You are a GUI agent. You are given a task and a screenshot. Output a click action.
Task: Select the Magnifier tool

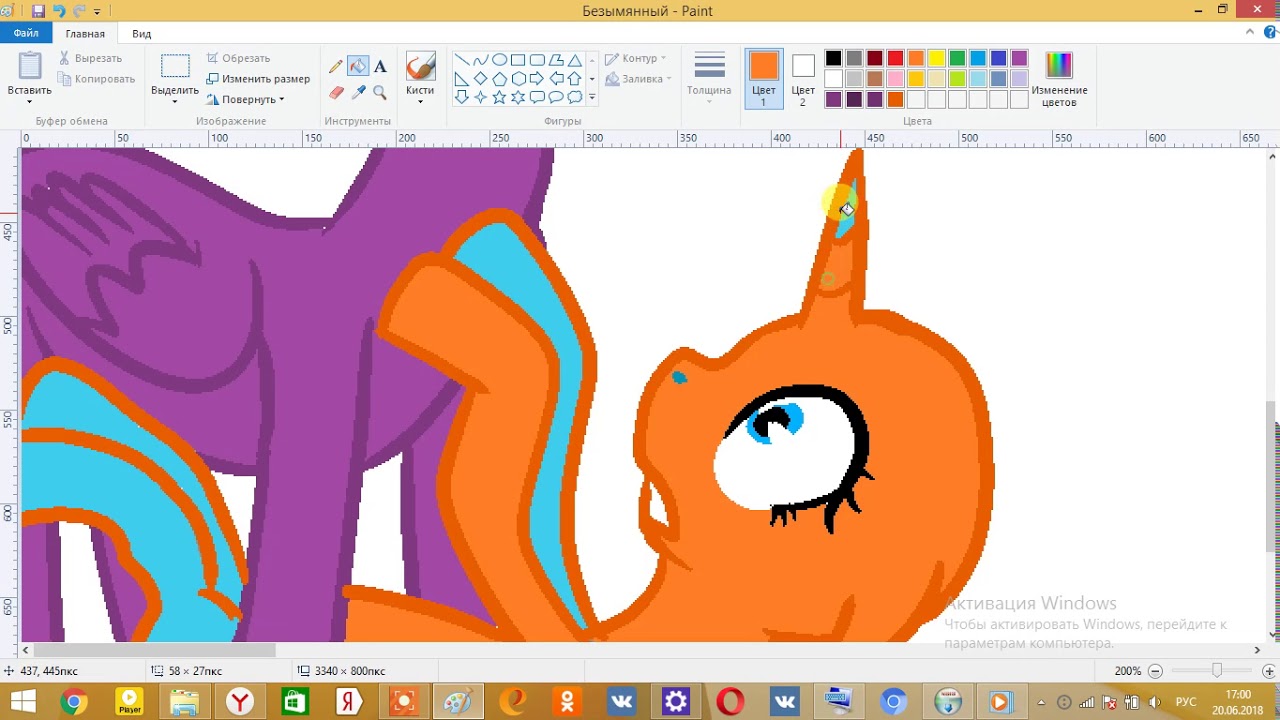[380, 92]
